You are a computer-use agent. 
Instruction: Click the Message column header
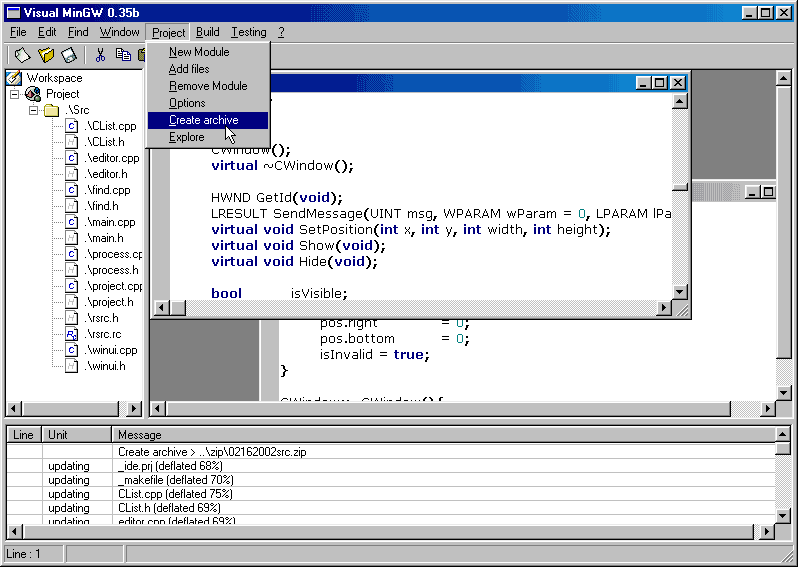(140, 435)
